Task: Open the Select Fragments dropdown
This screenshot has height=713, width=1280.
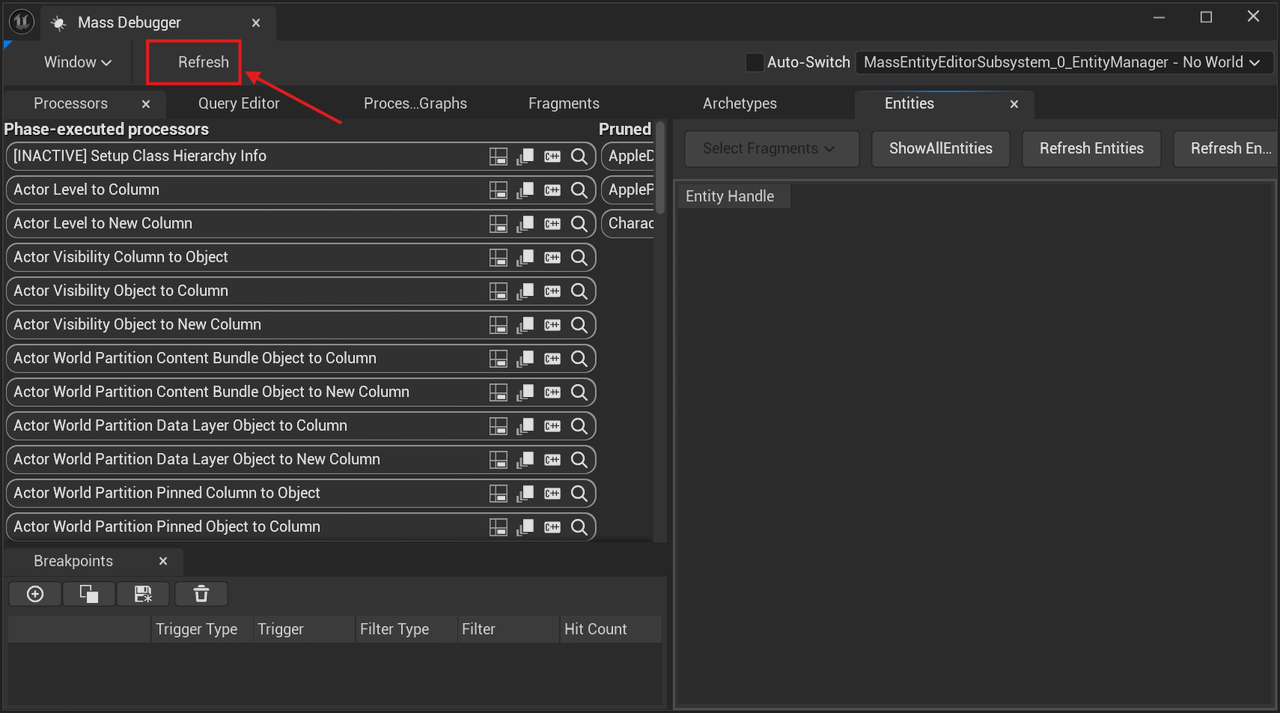Action: 771,148
